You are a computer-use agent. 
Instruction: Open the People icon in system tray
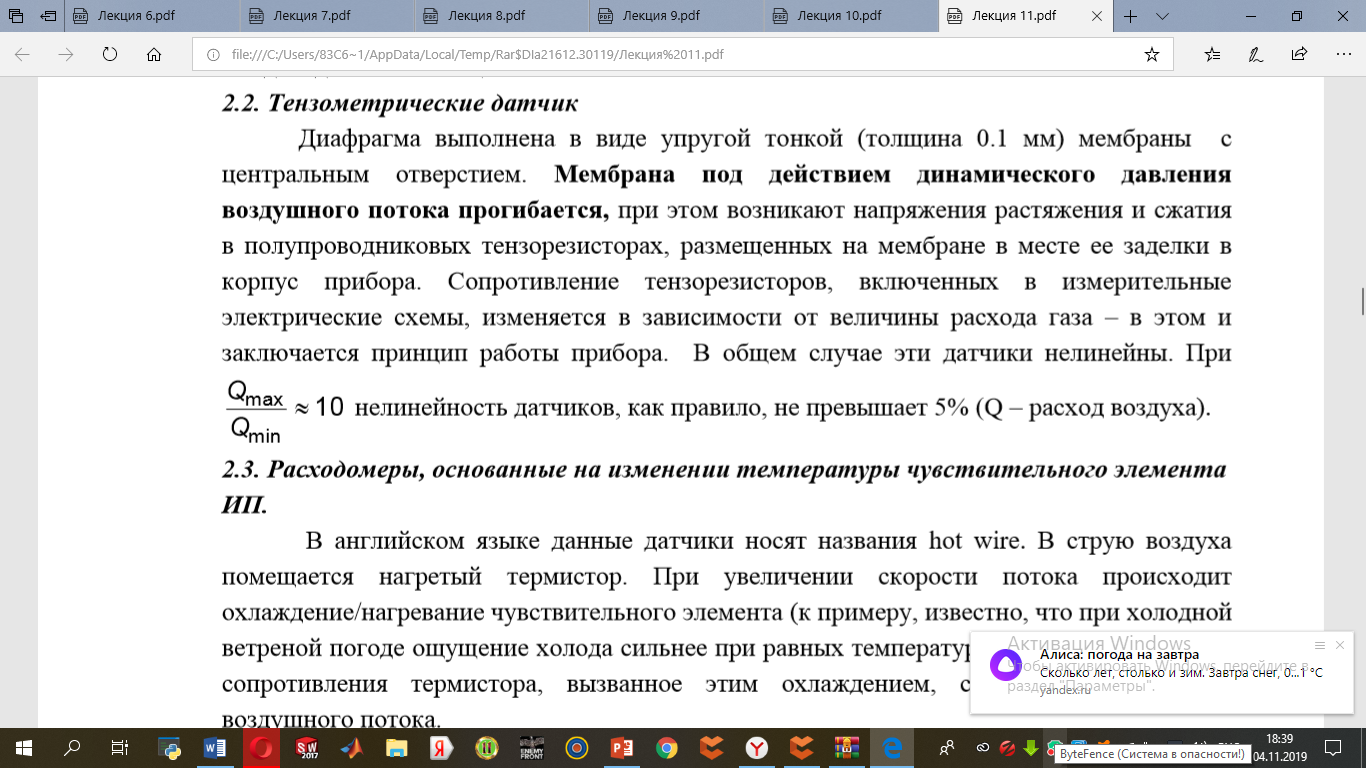click(x=946, y=747)
